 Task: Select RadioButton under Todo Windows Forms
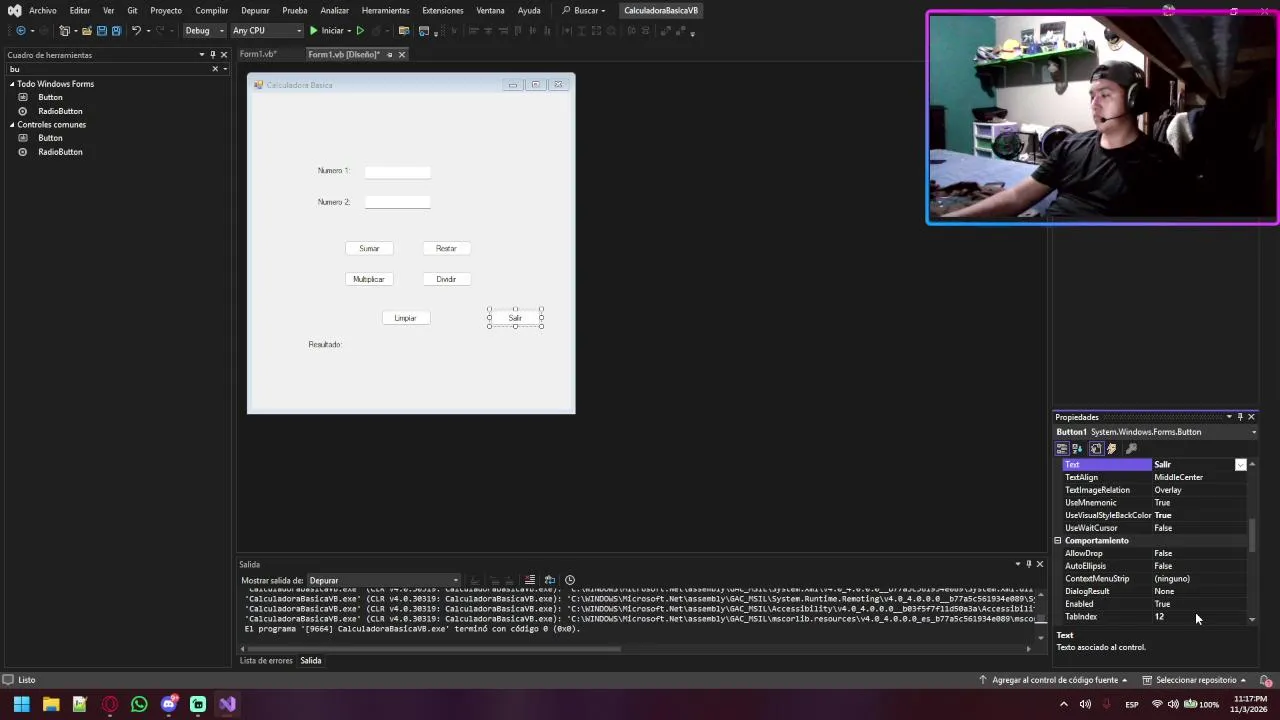point(60,111)
